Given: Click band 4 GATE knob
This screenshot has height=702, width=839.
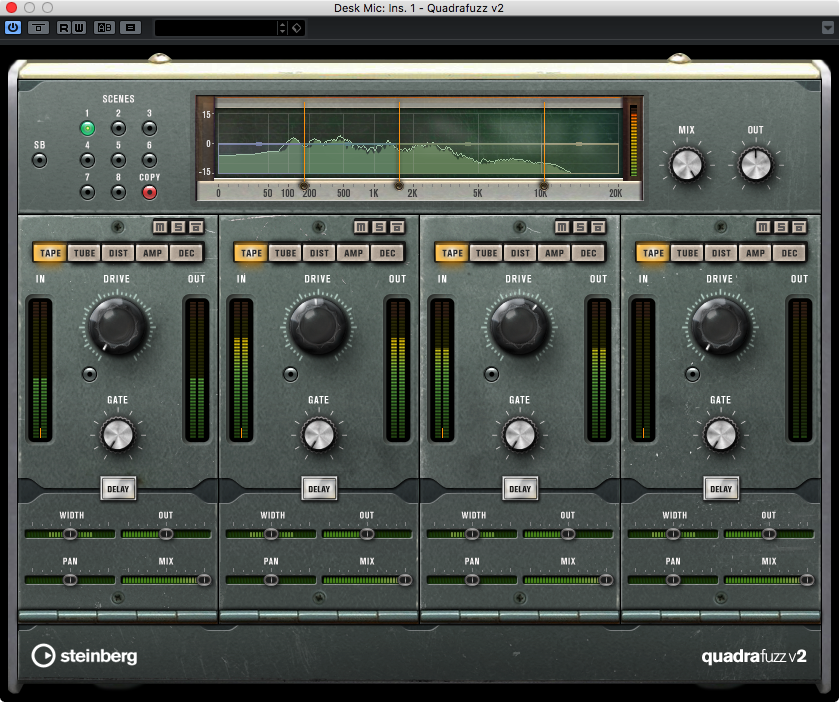Looking at the screenshot, I should [x=721, y=435].
